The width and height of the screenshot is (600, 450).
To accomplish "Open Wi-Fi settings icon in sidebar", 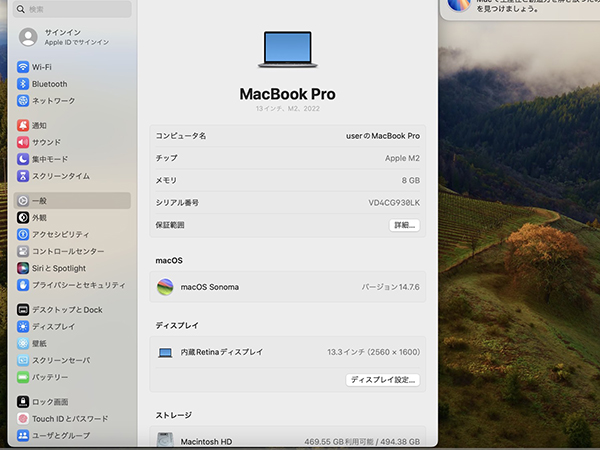I will click(x=23, y=67).
